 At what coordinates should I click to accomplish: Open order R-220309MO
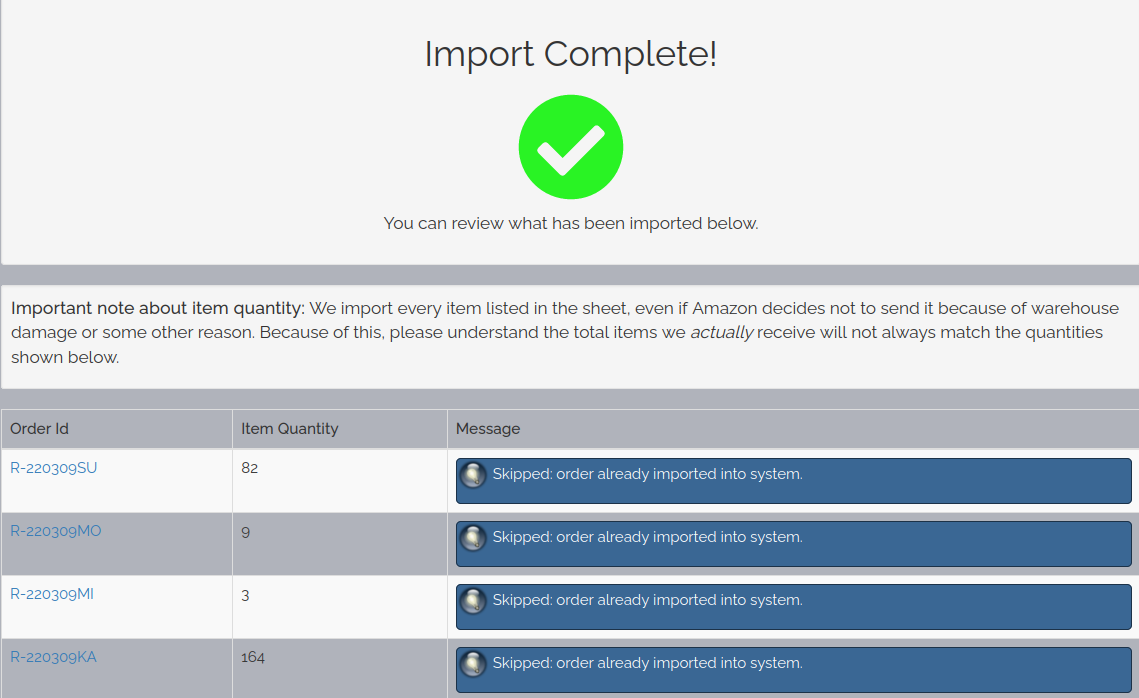[x=56, y=531]
